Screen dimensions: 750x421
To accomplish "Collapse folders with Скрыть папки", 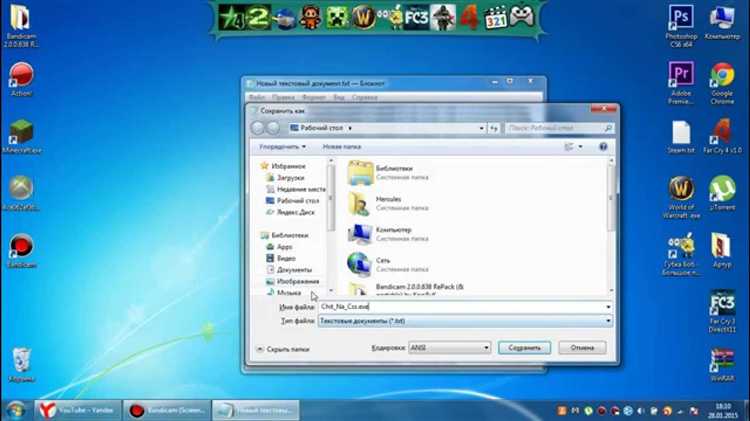I will pos(283,349).
